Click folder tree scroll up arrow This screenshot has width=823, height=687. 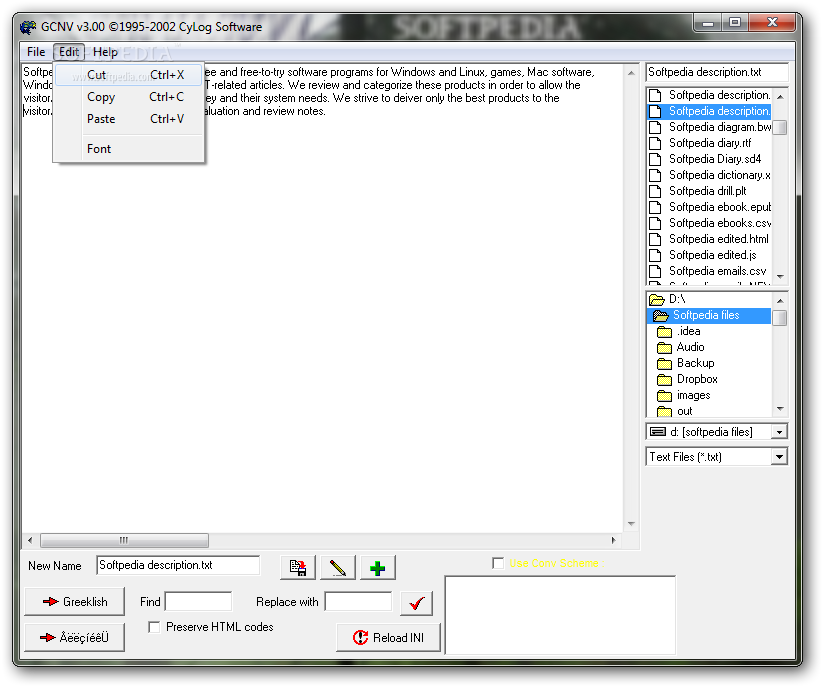coord(780,301)
